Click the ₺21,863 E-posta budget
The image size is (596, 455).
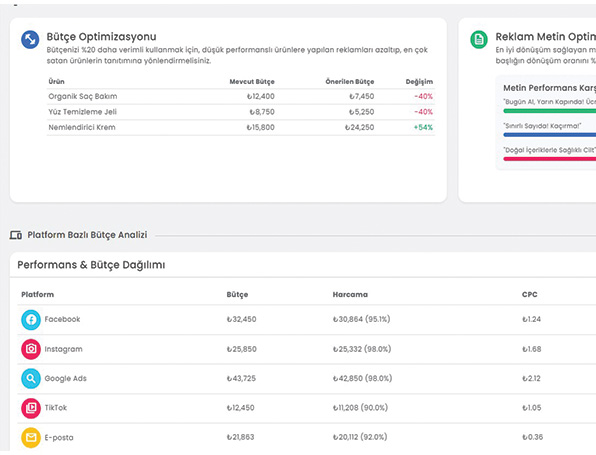click(x=240, y=438)
